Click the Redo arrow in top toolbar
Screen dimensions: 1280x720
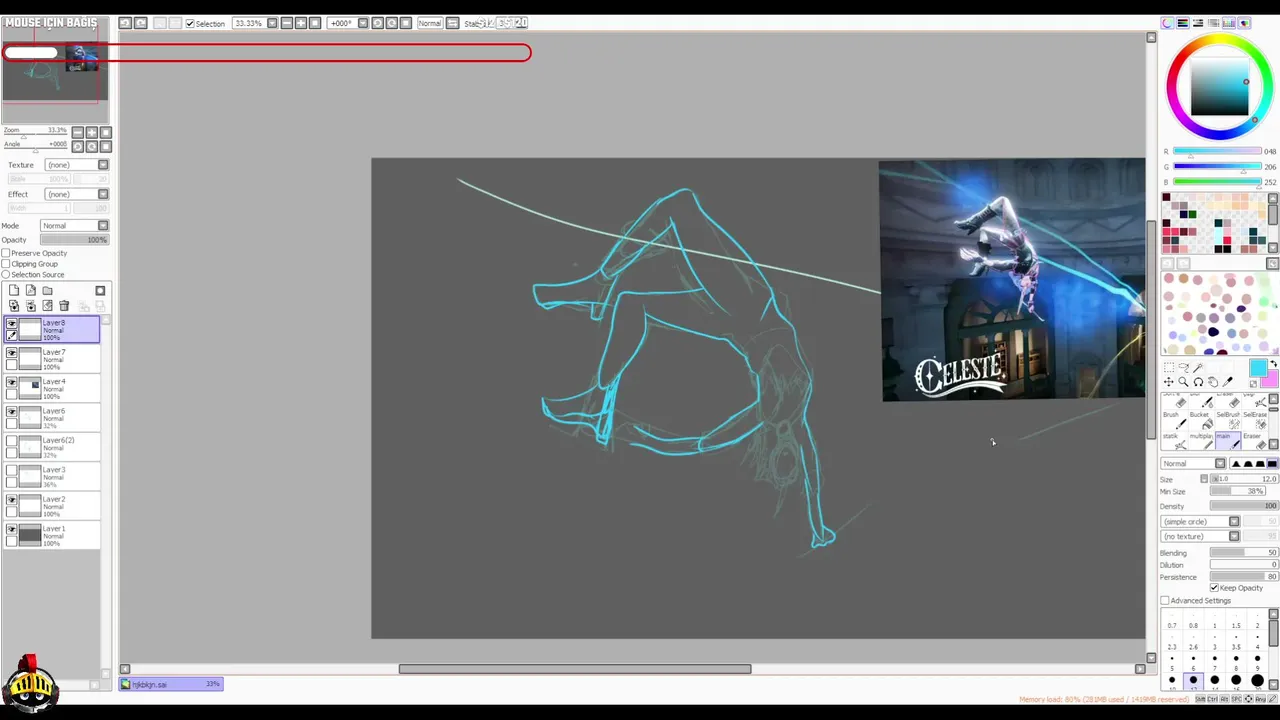(x=141, y=23)
